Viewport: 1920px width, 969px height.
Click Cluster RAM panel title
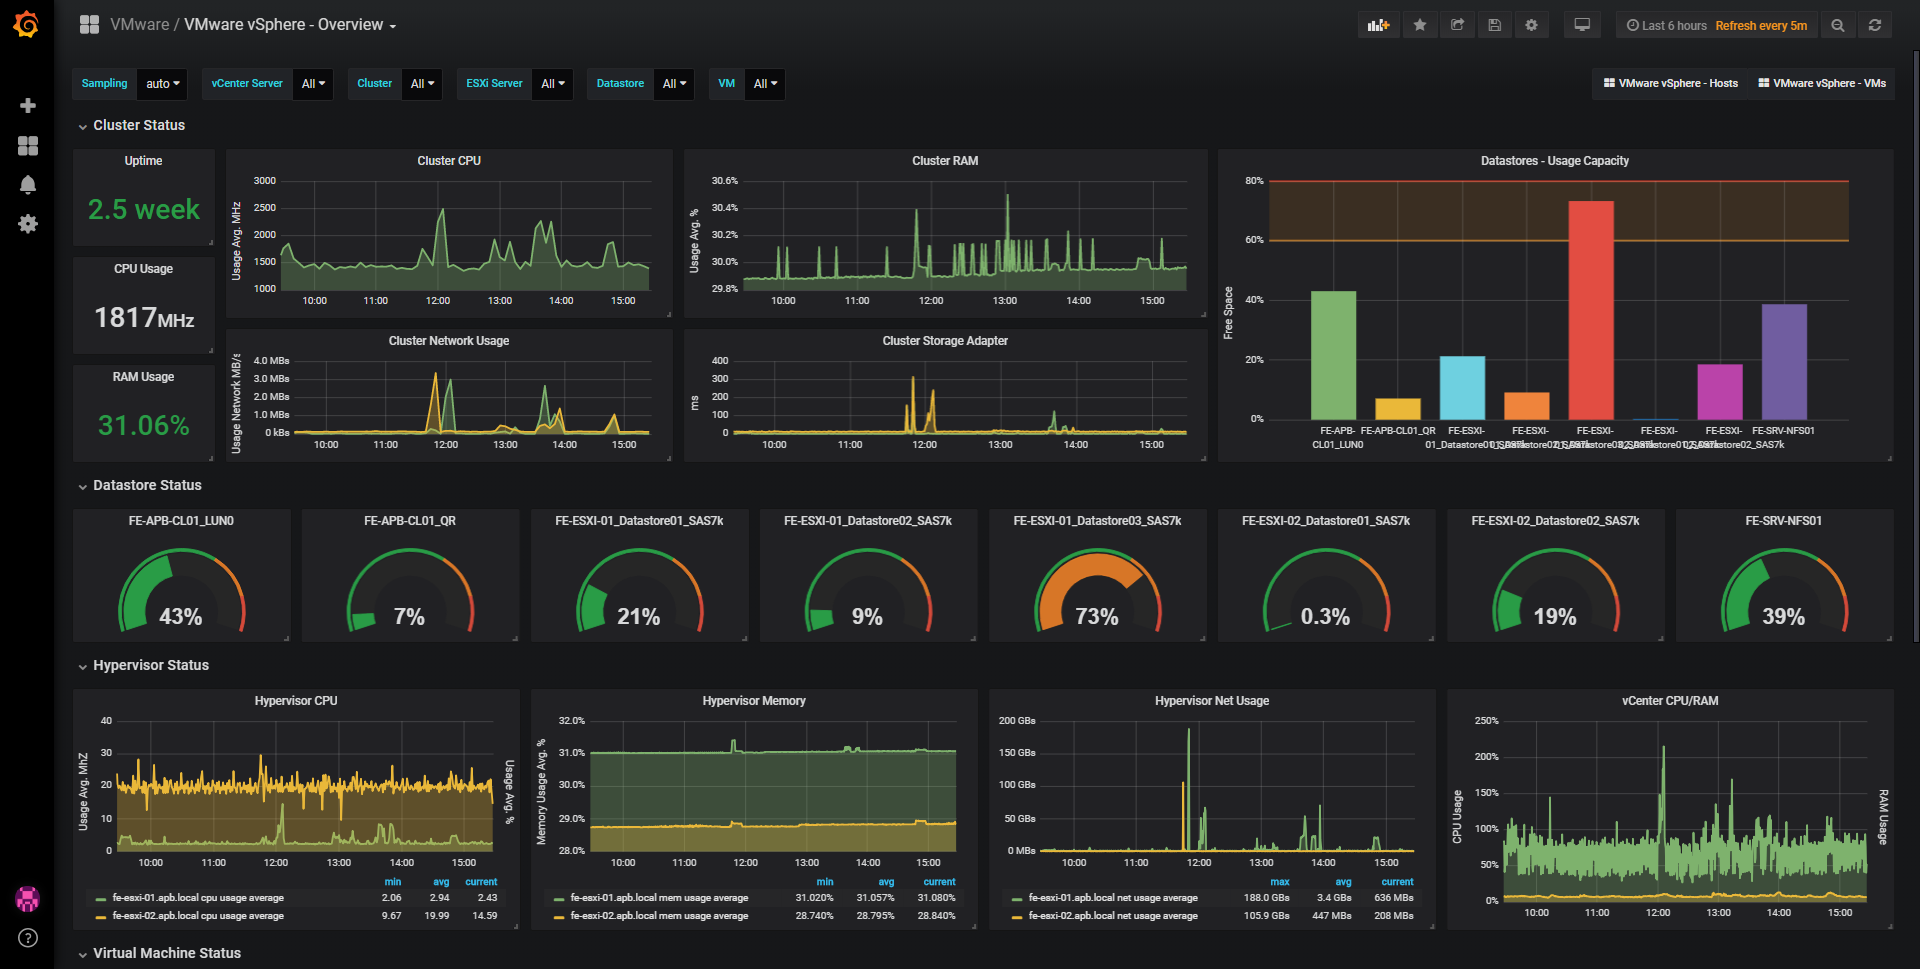(945, 161)
